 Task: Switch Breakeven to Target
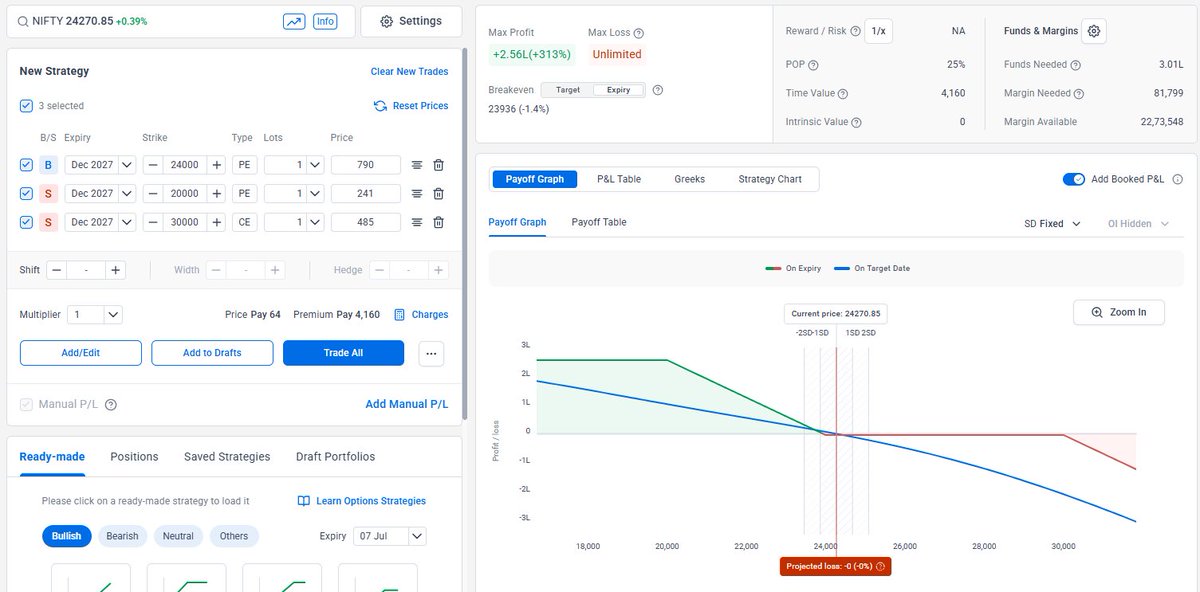tap(568, 90)
